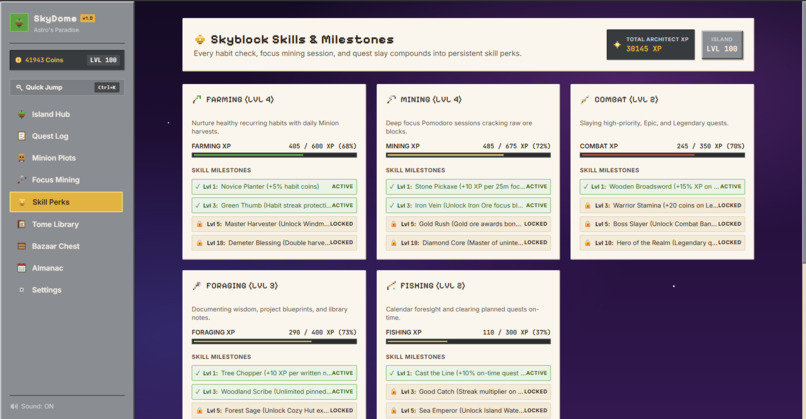Viewport: 806px width, 419px height.
Task: Select Woodland Scribe milestone
Action: (x=274, y=392)
